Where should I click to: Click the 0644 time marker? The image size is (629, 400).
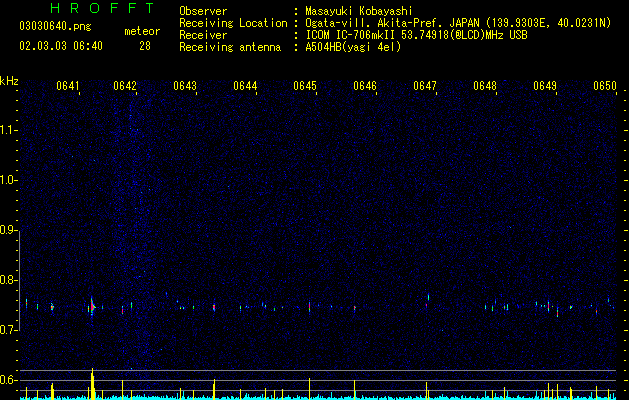[245, 86]
